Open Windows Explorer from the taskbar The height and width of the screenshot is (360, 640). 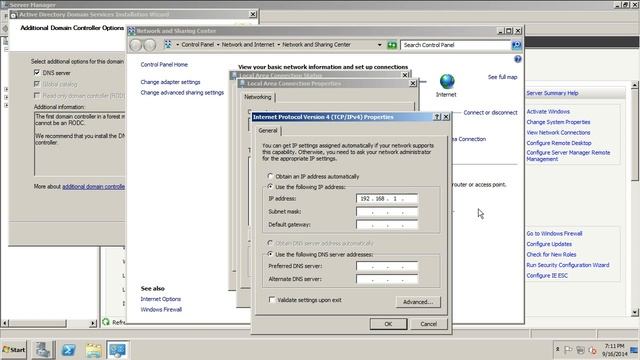[x=93, y=350]
